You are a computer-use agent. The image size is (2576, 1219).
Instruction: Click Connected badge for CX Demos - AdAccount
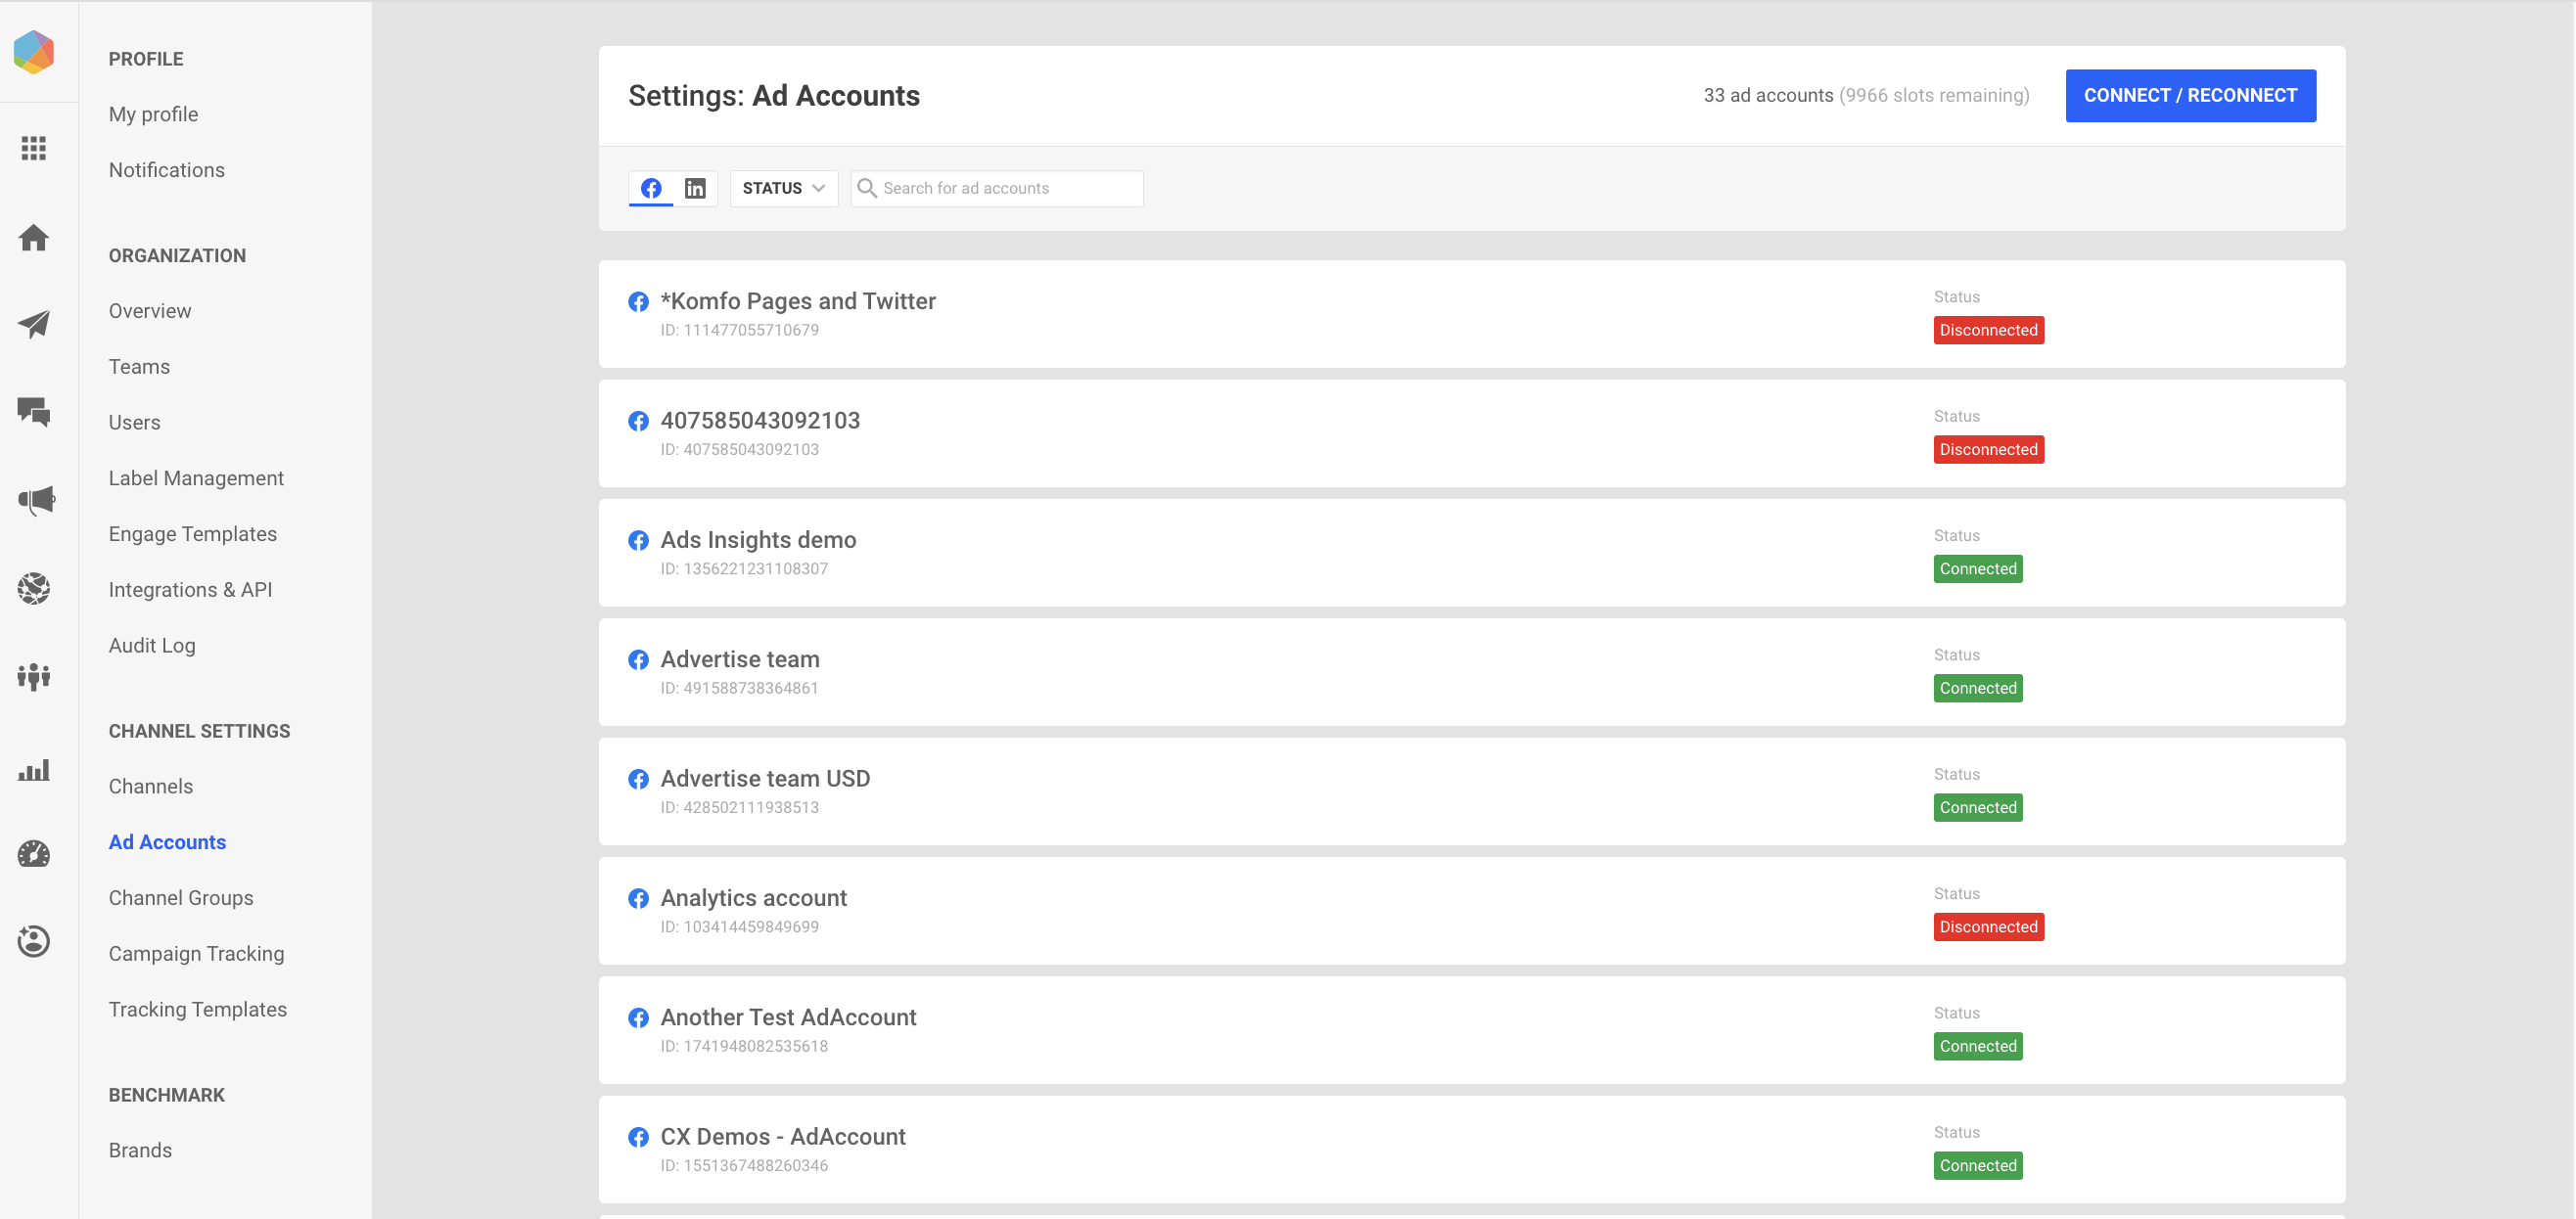(x=1977, y=1165)
